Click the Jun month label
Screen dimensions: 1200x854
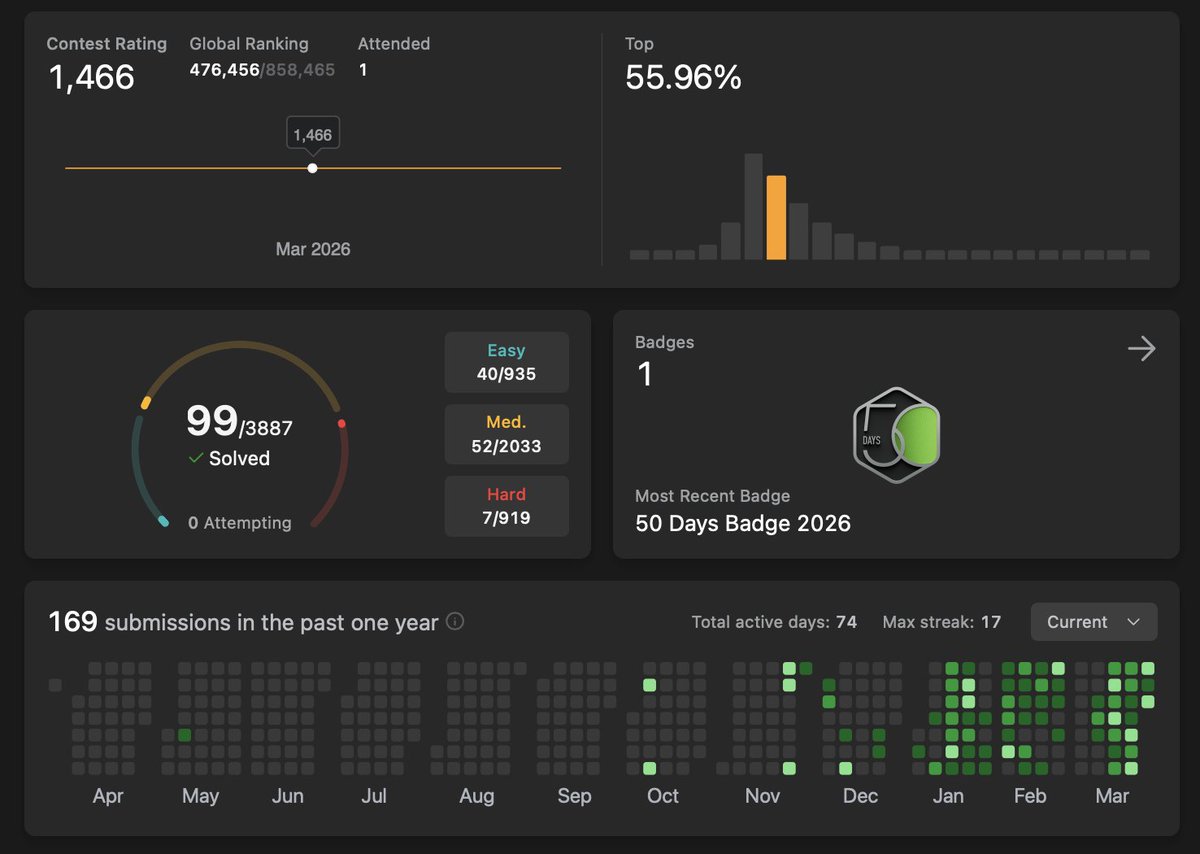(x=288, y=796)
